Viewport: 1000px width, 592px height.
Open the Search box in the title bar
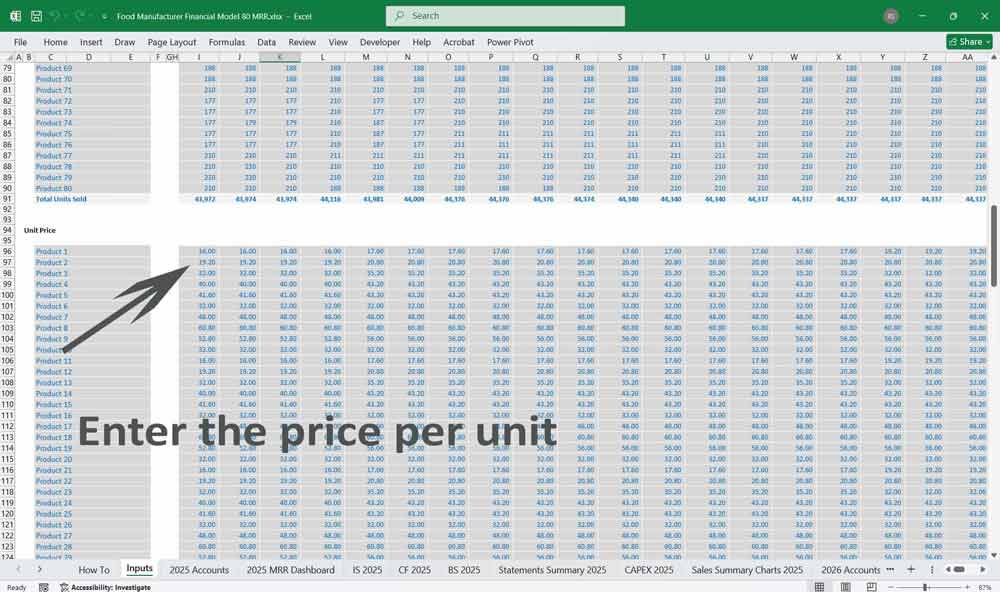click(505, 16)
